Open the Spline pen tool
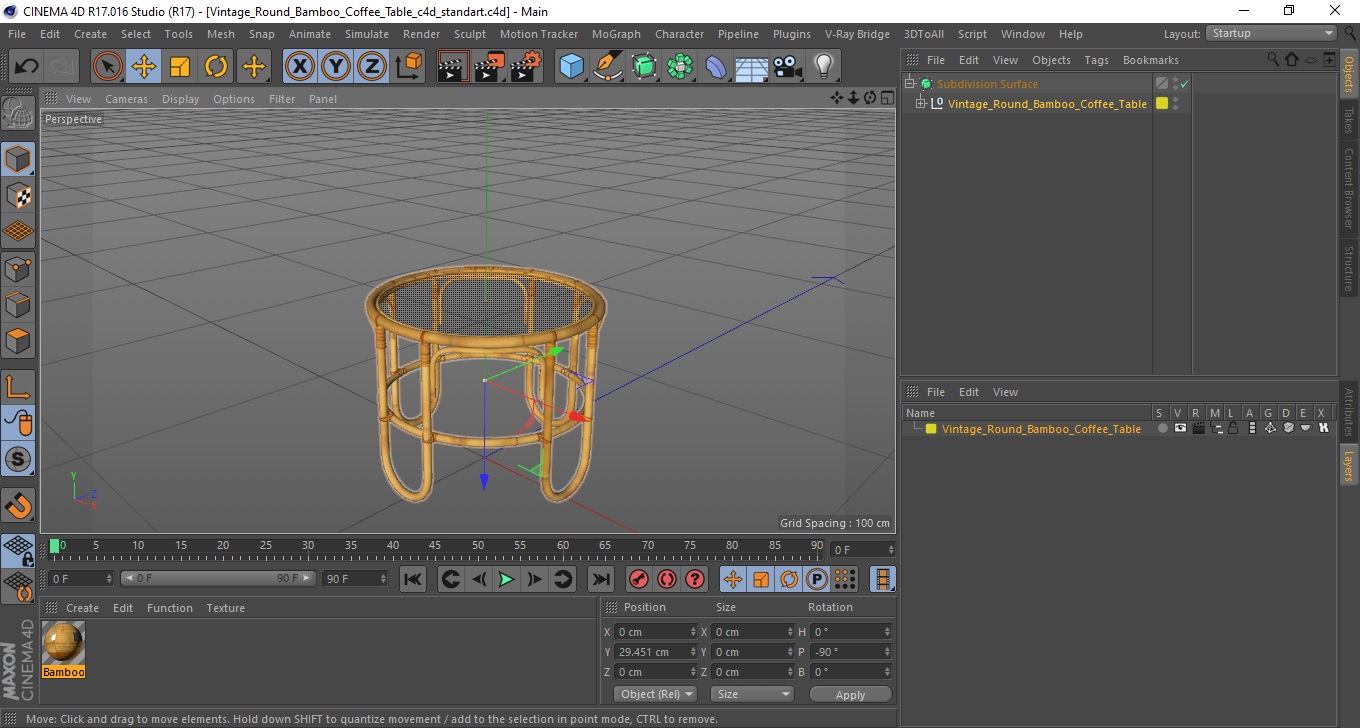Viewport: 1360px width, 728px height. (608, 67)
